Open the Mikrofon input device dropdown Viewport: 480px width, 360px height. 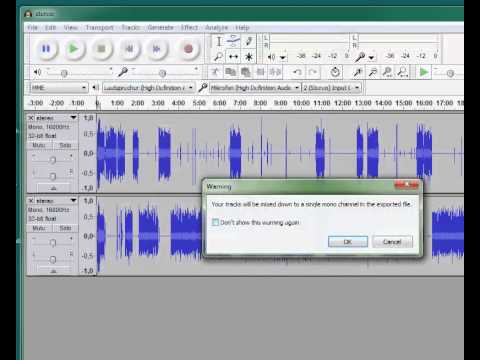pyautogui.click(x=255, y=88)
